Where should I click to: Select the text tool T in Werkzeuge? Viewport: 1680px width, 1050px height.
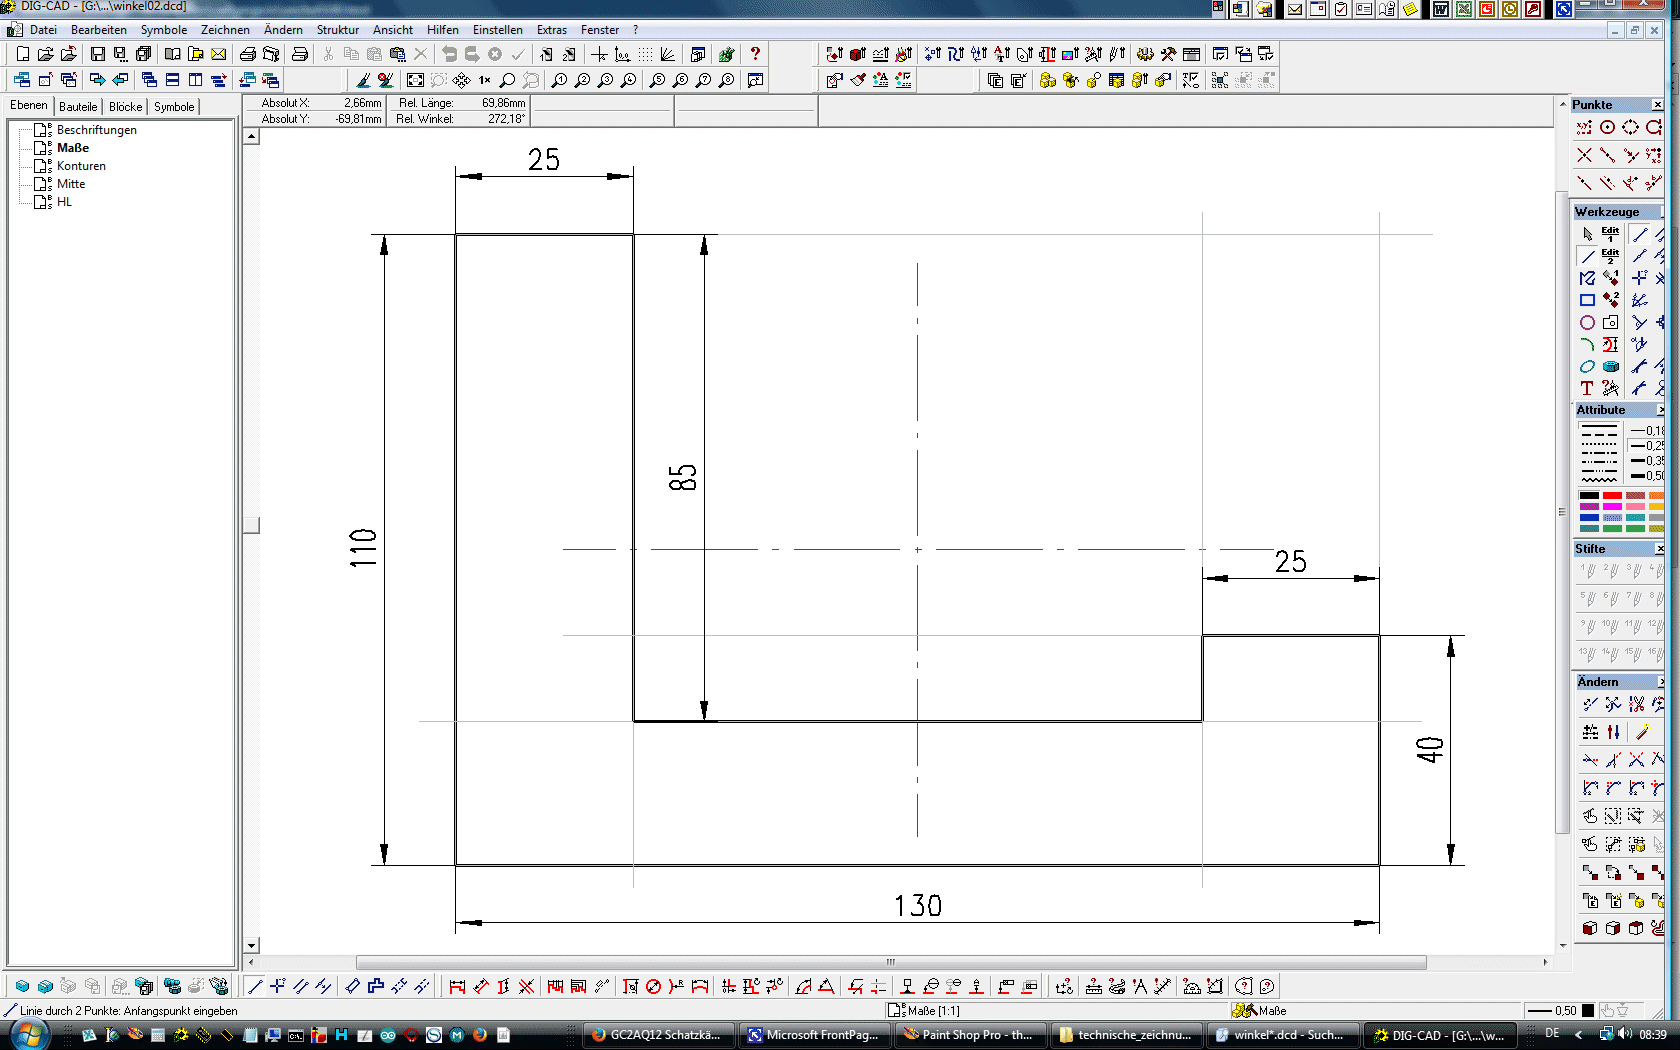[1587, 388]
